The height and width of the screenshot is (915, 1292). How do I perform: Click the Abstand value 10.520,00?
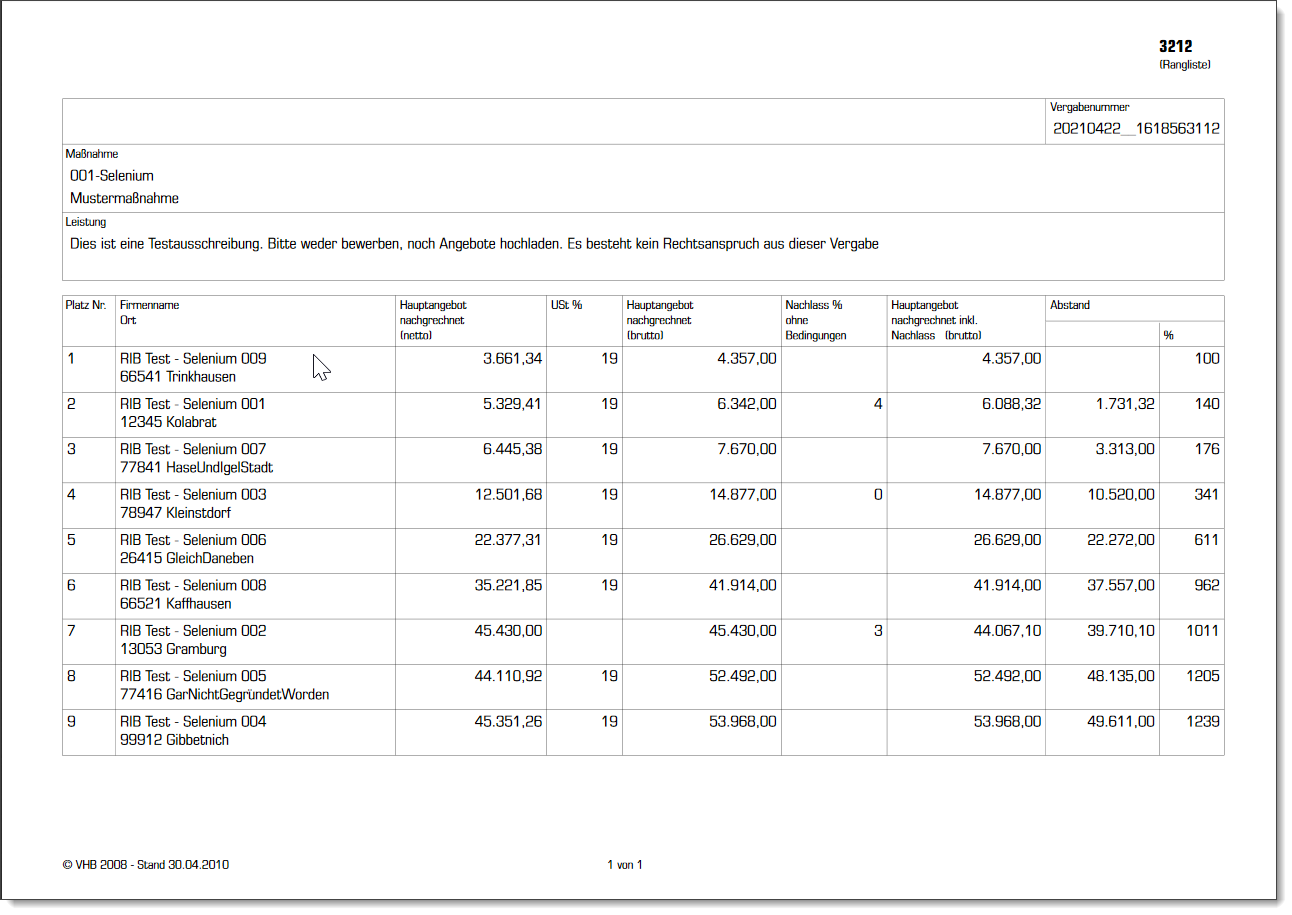click(1120, 495)
